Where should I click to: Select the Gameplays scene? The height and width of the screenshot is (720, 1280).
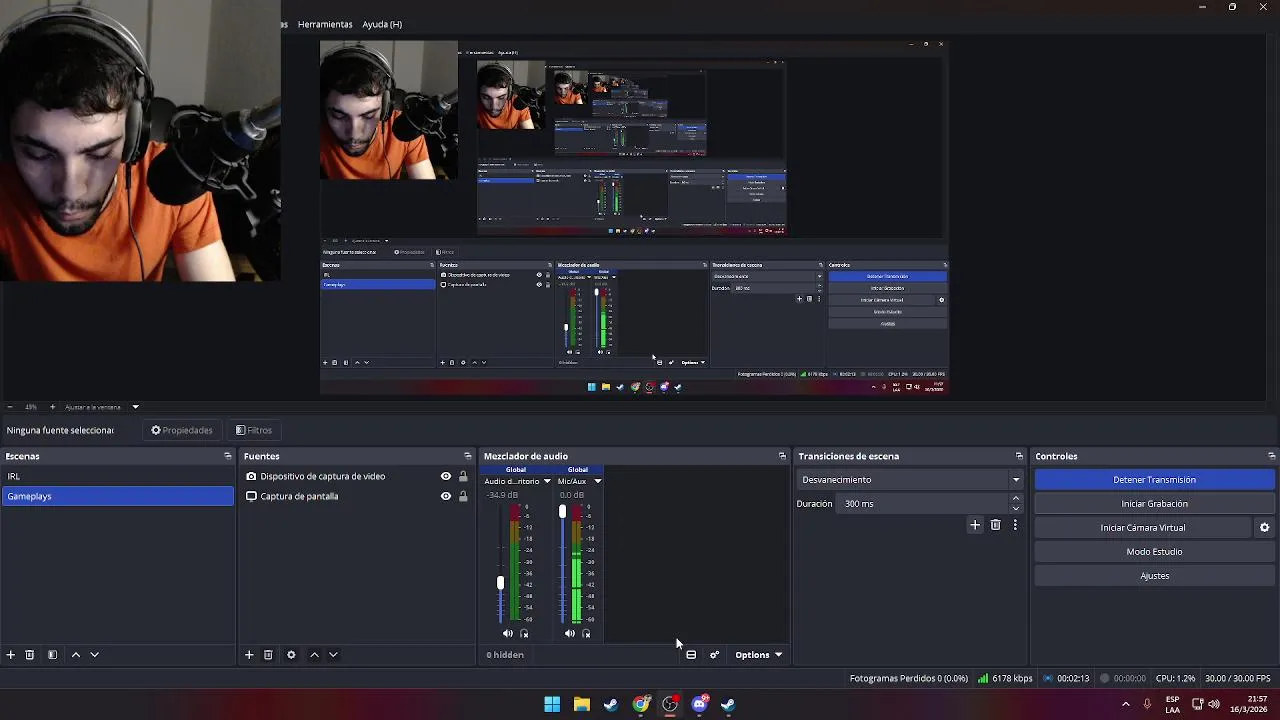coord(118,496)
